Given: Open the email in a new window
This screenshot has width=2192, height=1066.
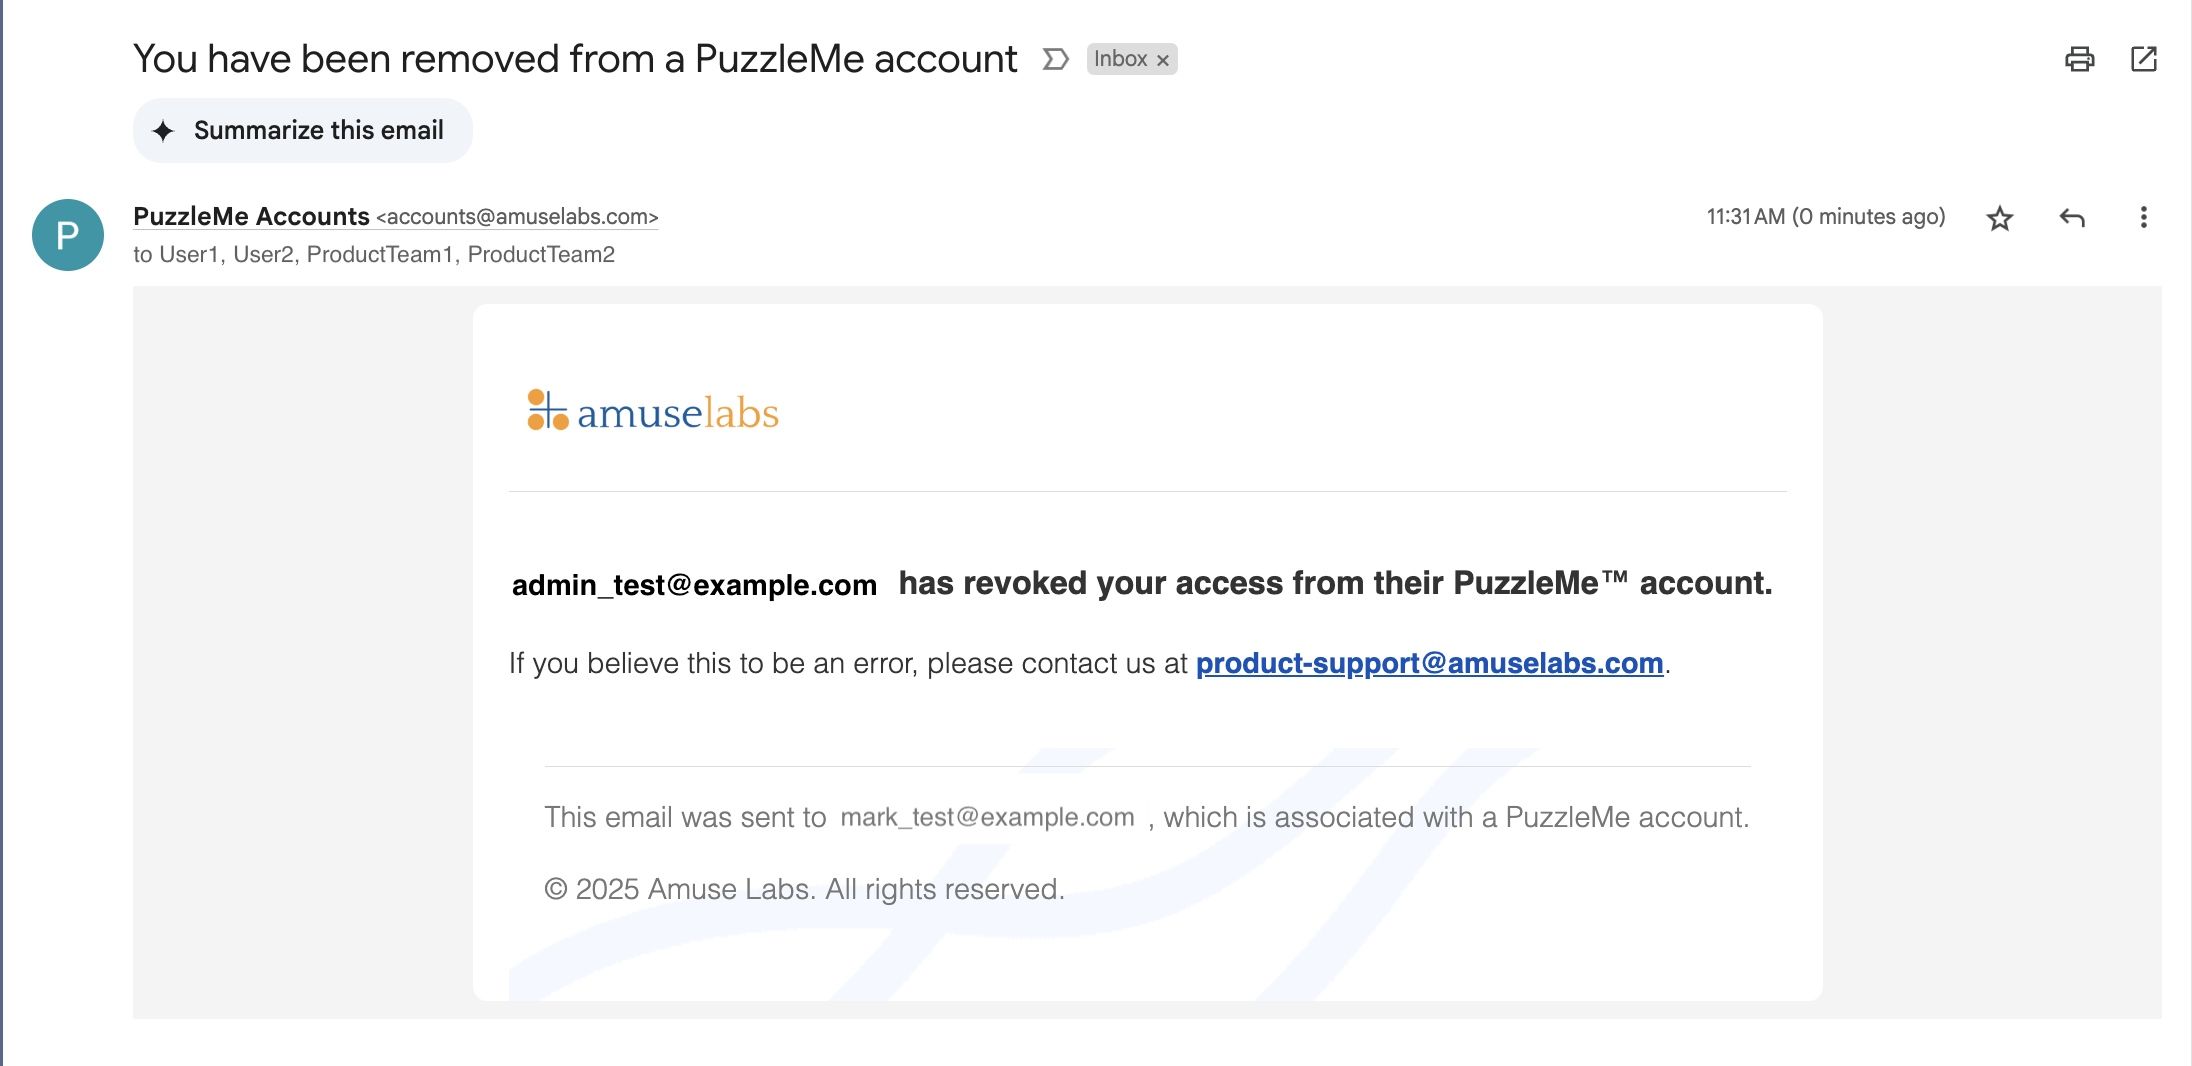Looking at the screenshot, I should click(2144, 59).
